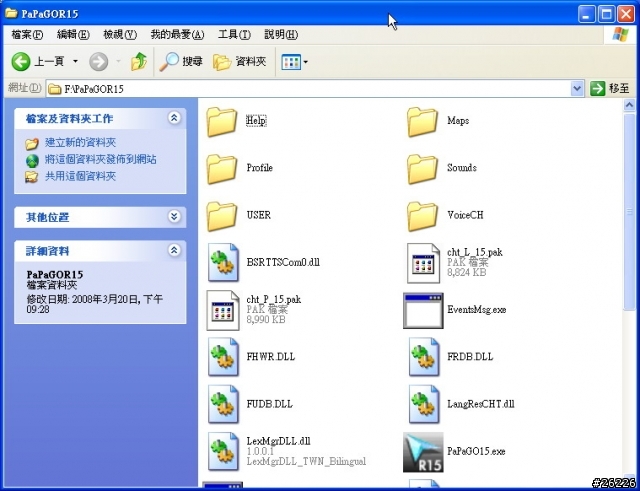Click the scrollbar up arrow
The height and width of the screenshot is (491, 640).
tap(629, 105)
